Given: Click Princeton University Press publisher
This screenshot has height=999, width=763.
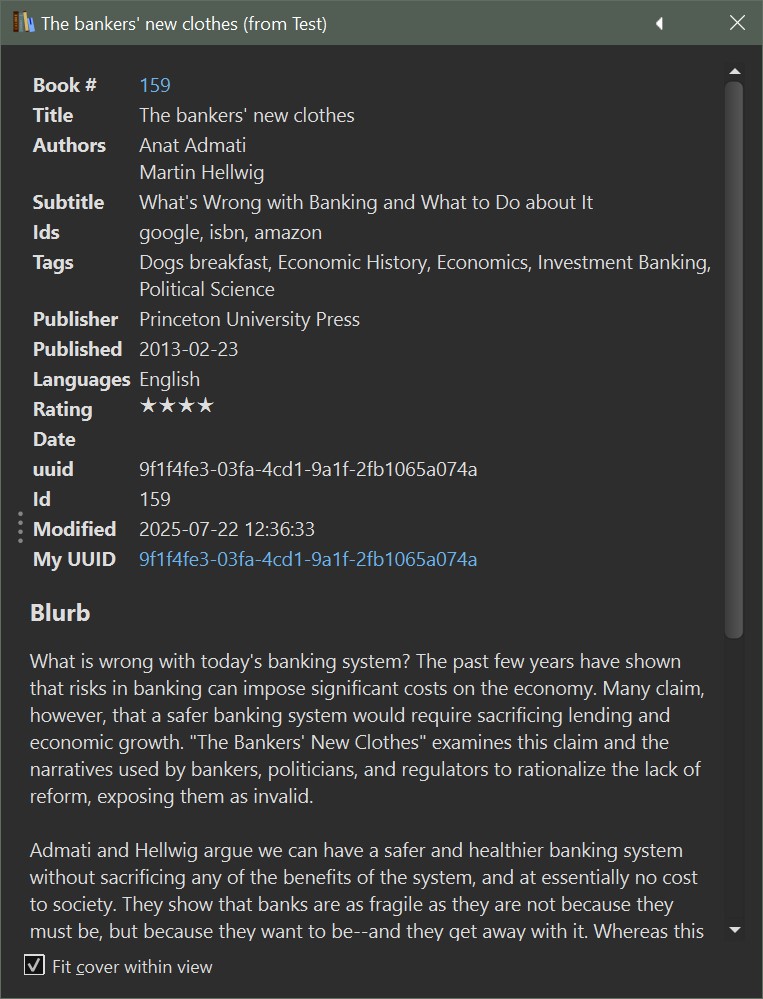Looking at the screenshot, I should (249, 319).
